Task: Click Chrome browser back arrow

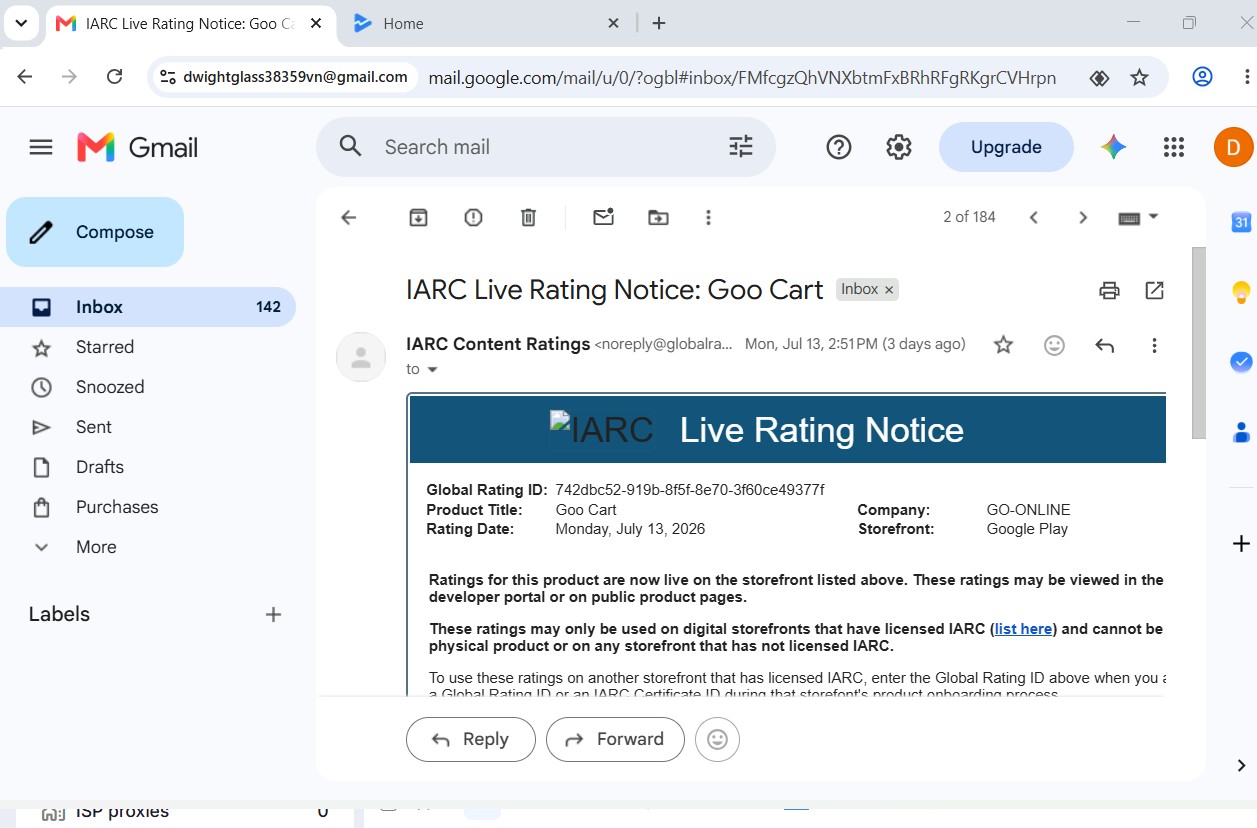Action: click(x=25, y=77)
